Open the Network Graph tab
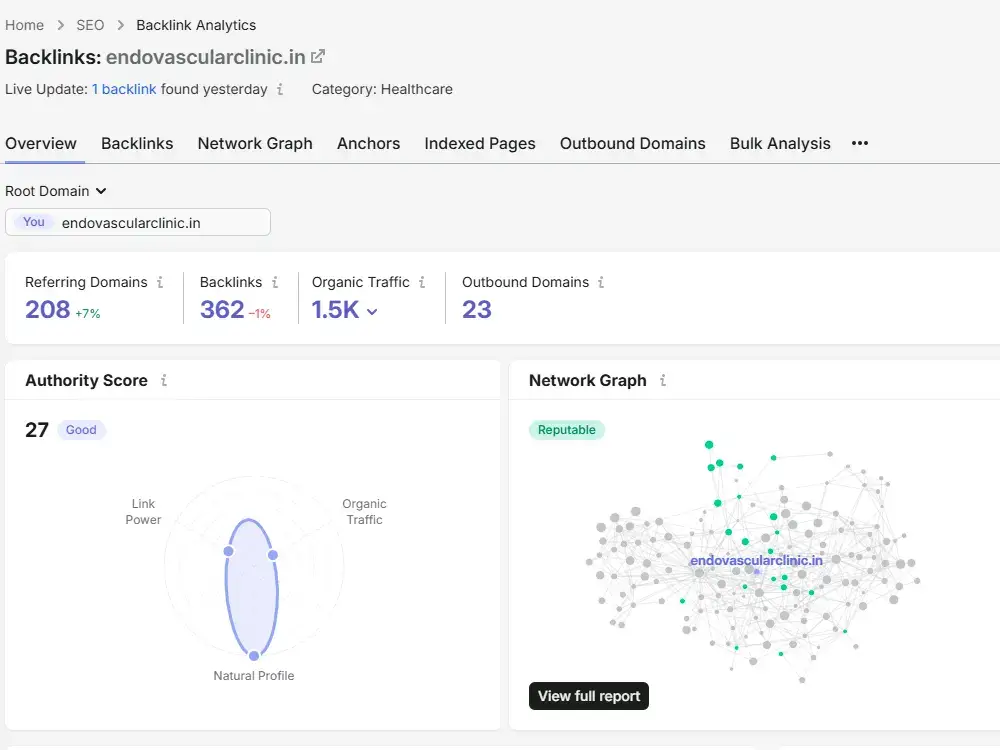Viewport: 1000px width, 750px height. pyautogui.click(x=255, y=143)
